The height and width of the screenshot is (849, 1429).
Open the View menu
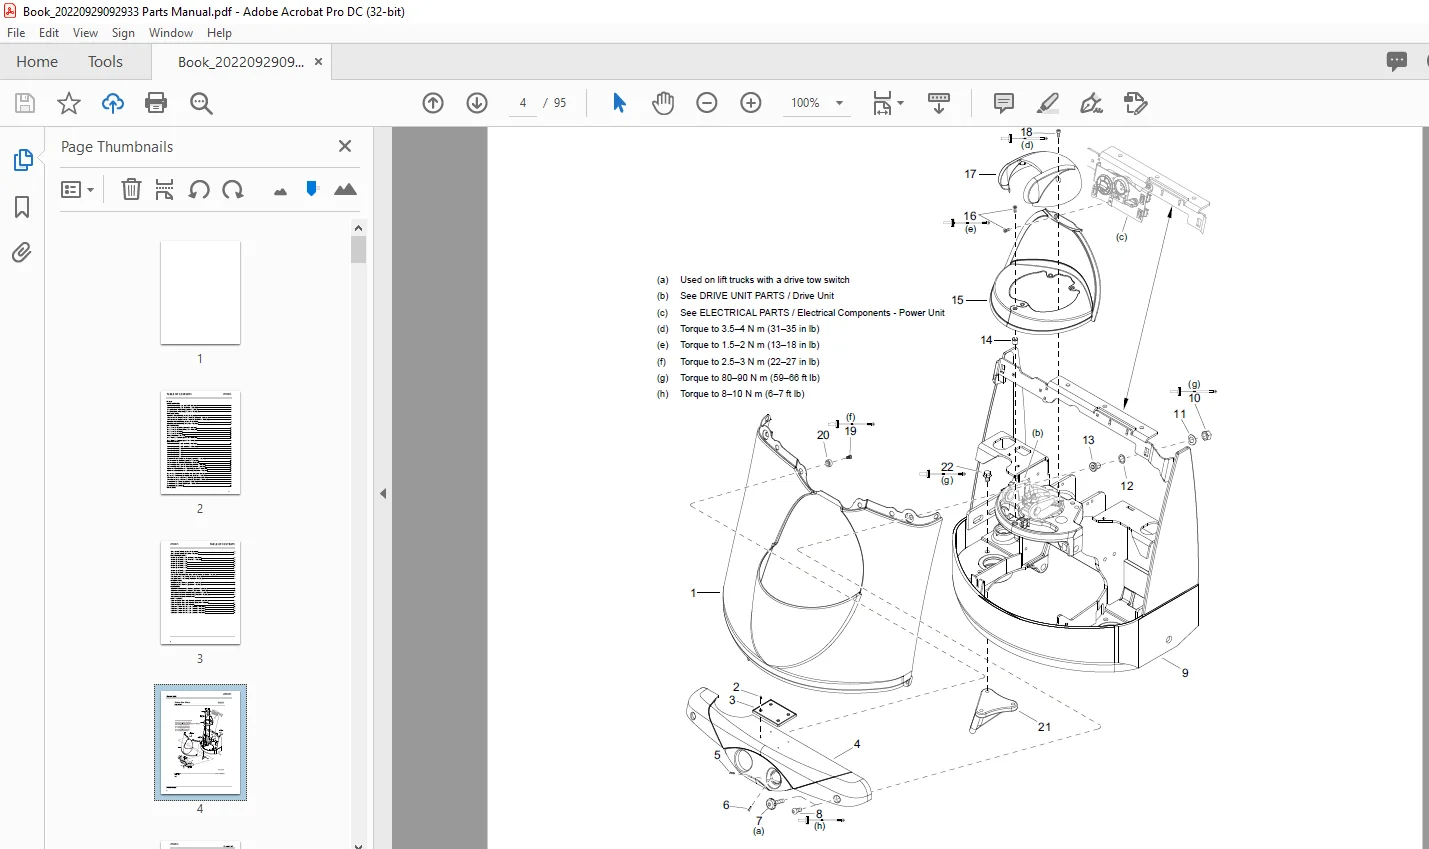click(85, 33)
